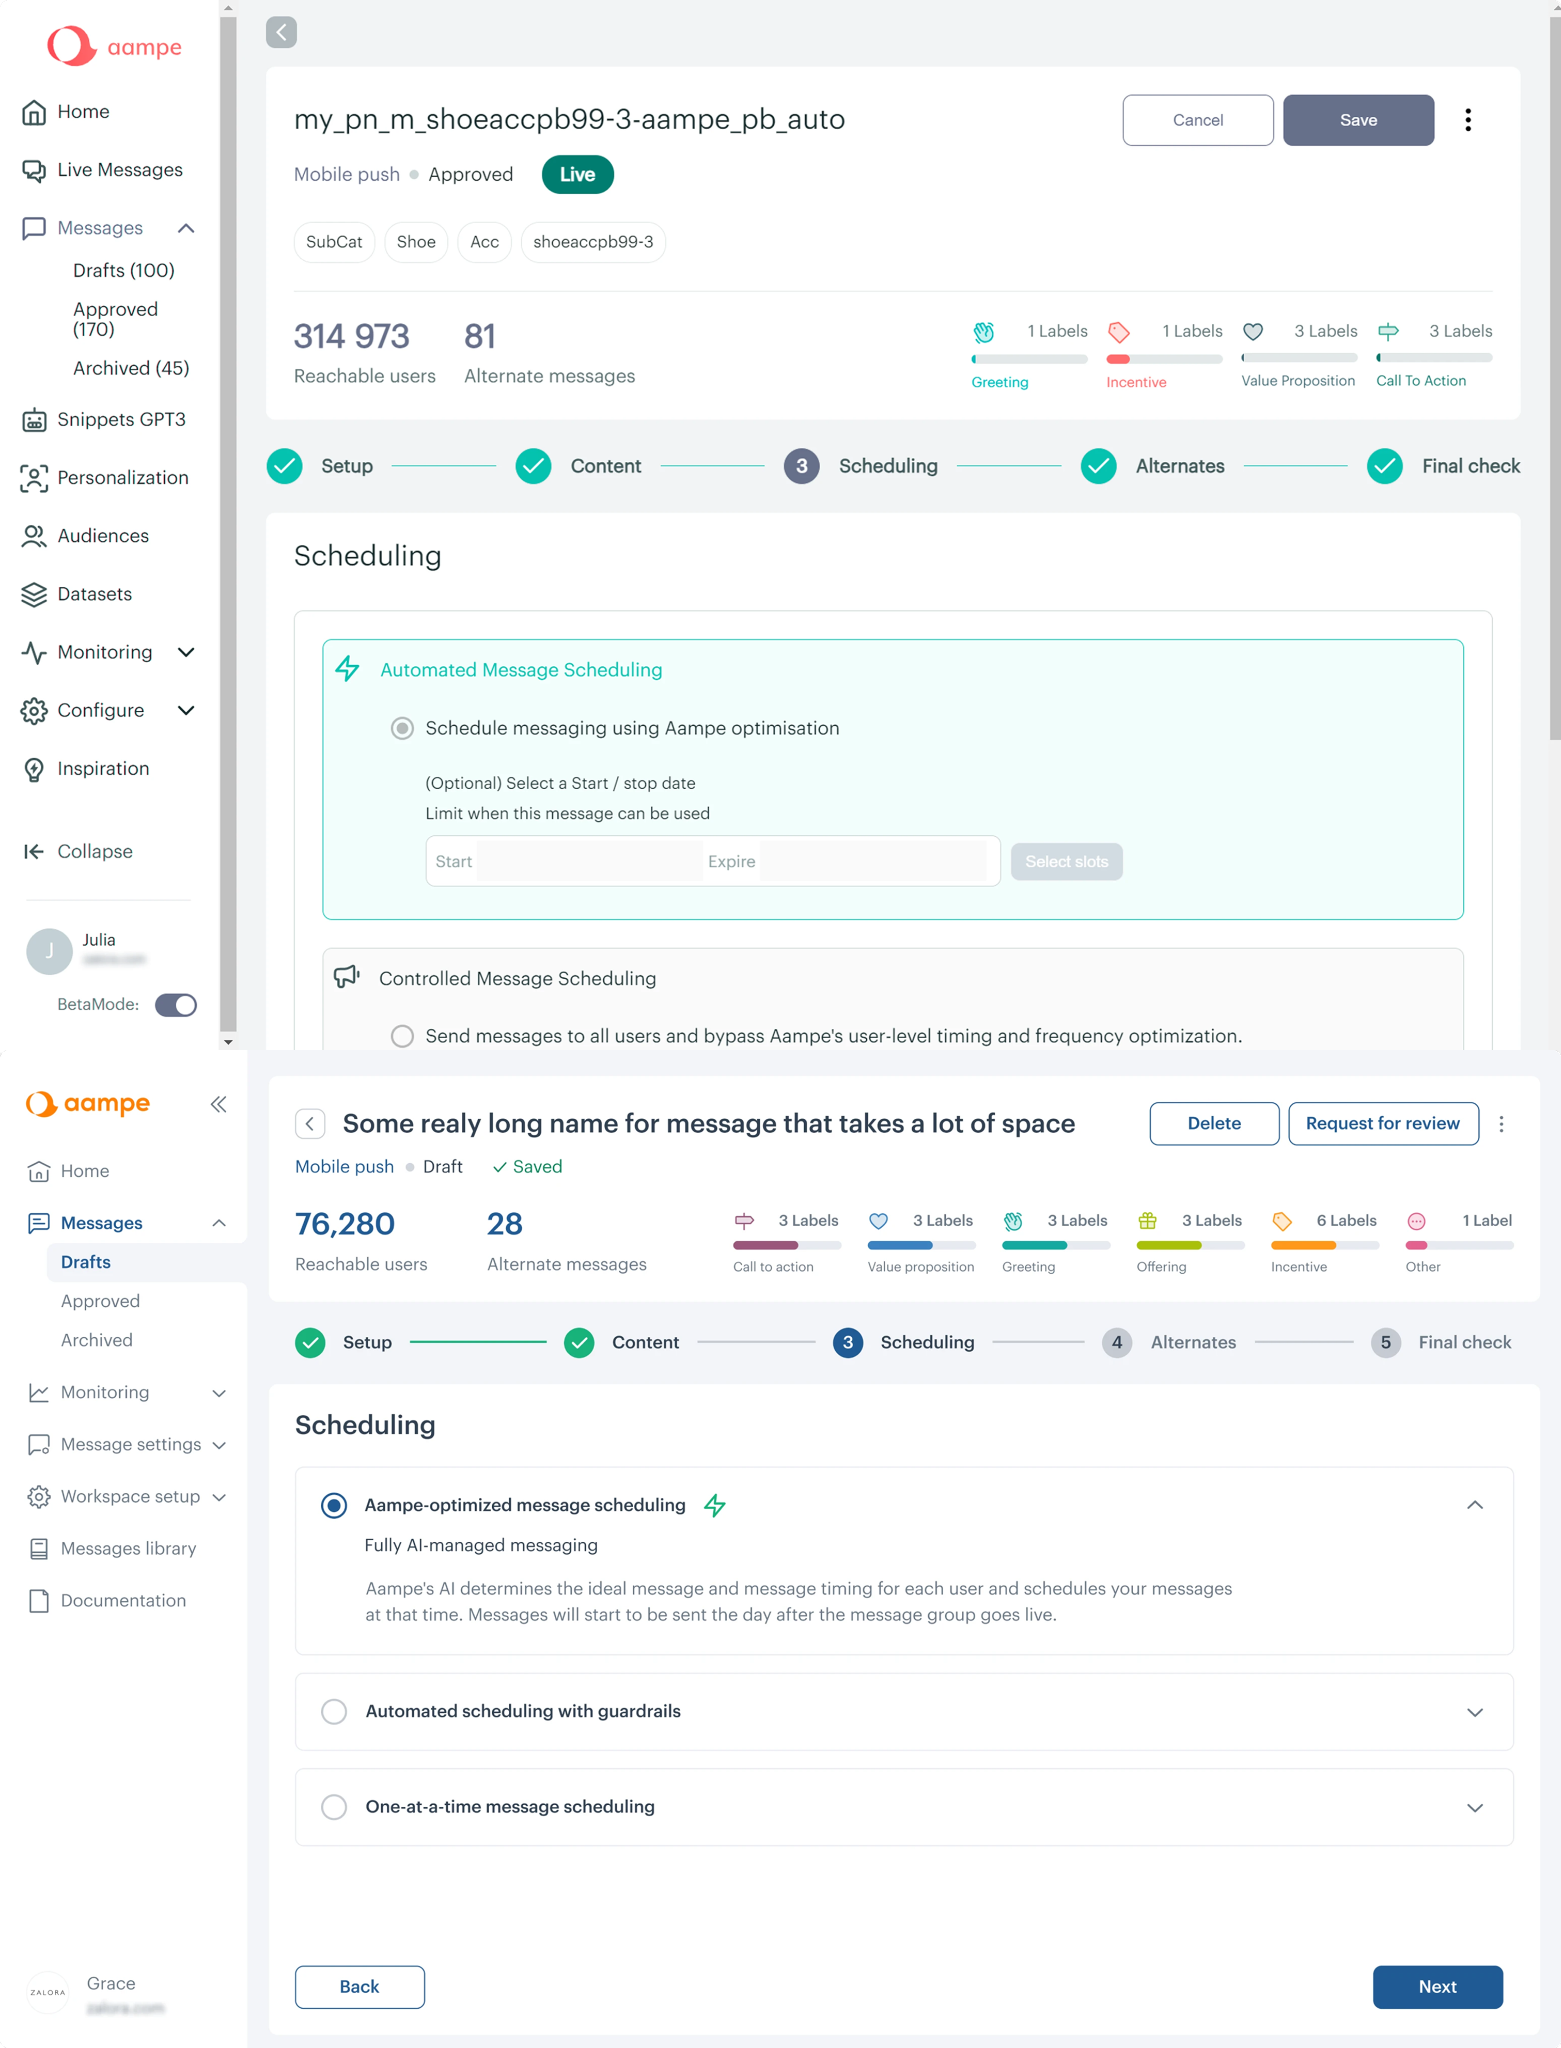
Task: Click the Offering gift icon in lower panel
Action: pos(1148,1221)
